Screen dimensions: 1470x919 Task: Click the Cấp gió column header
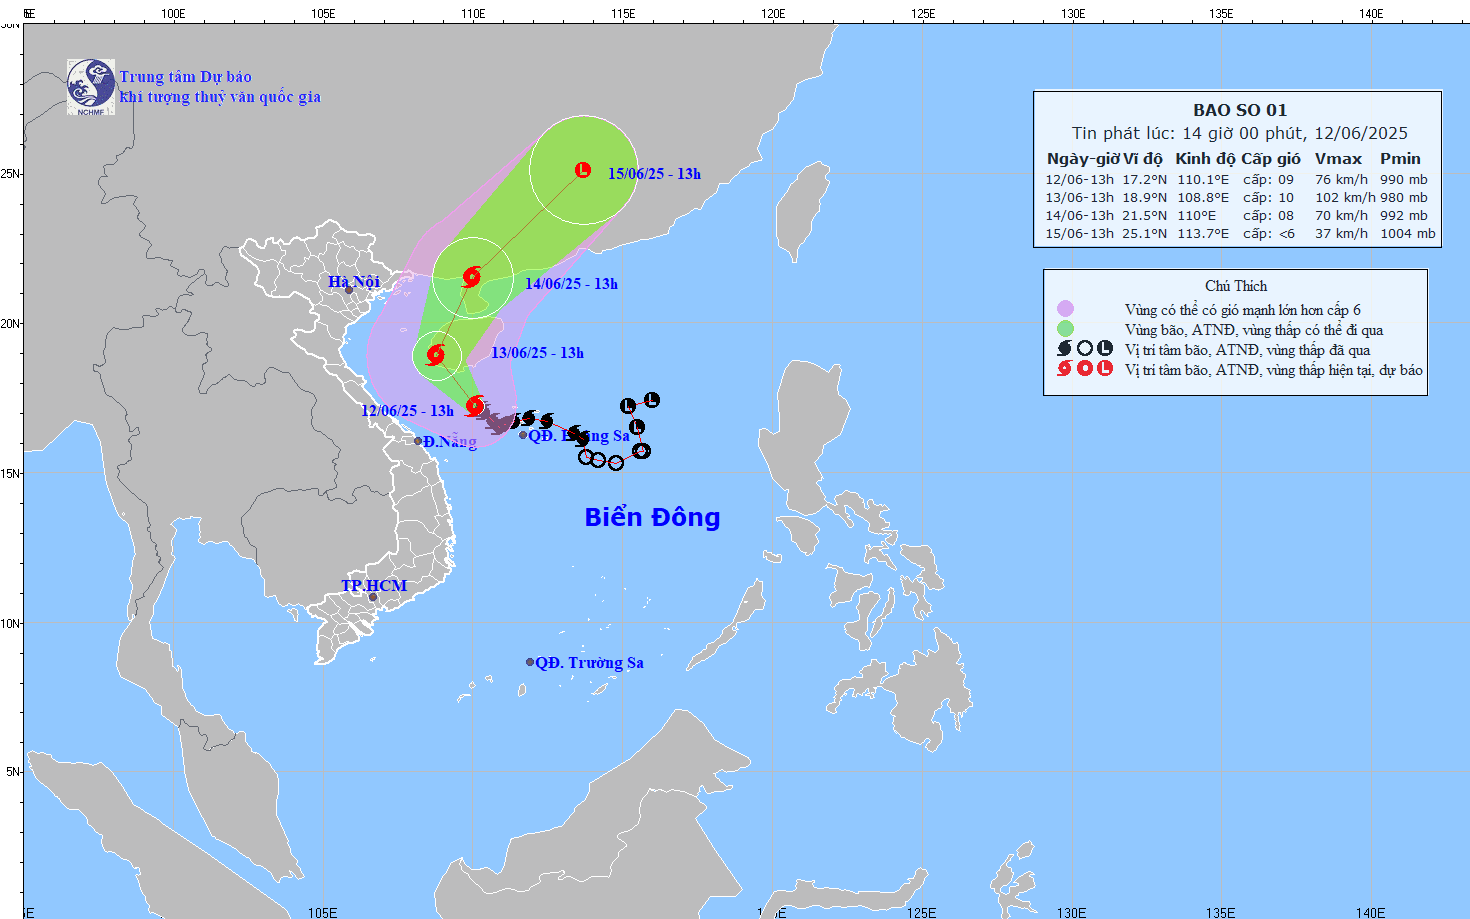(x=1271, y=159)
